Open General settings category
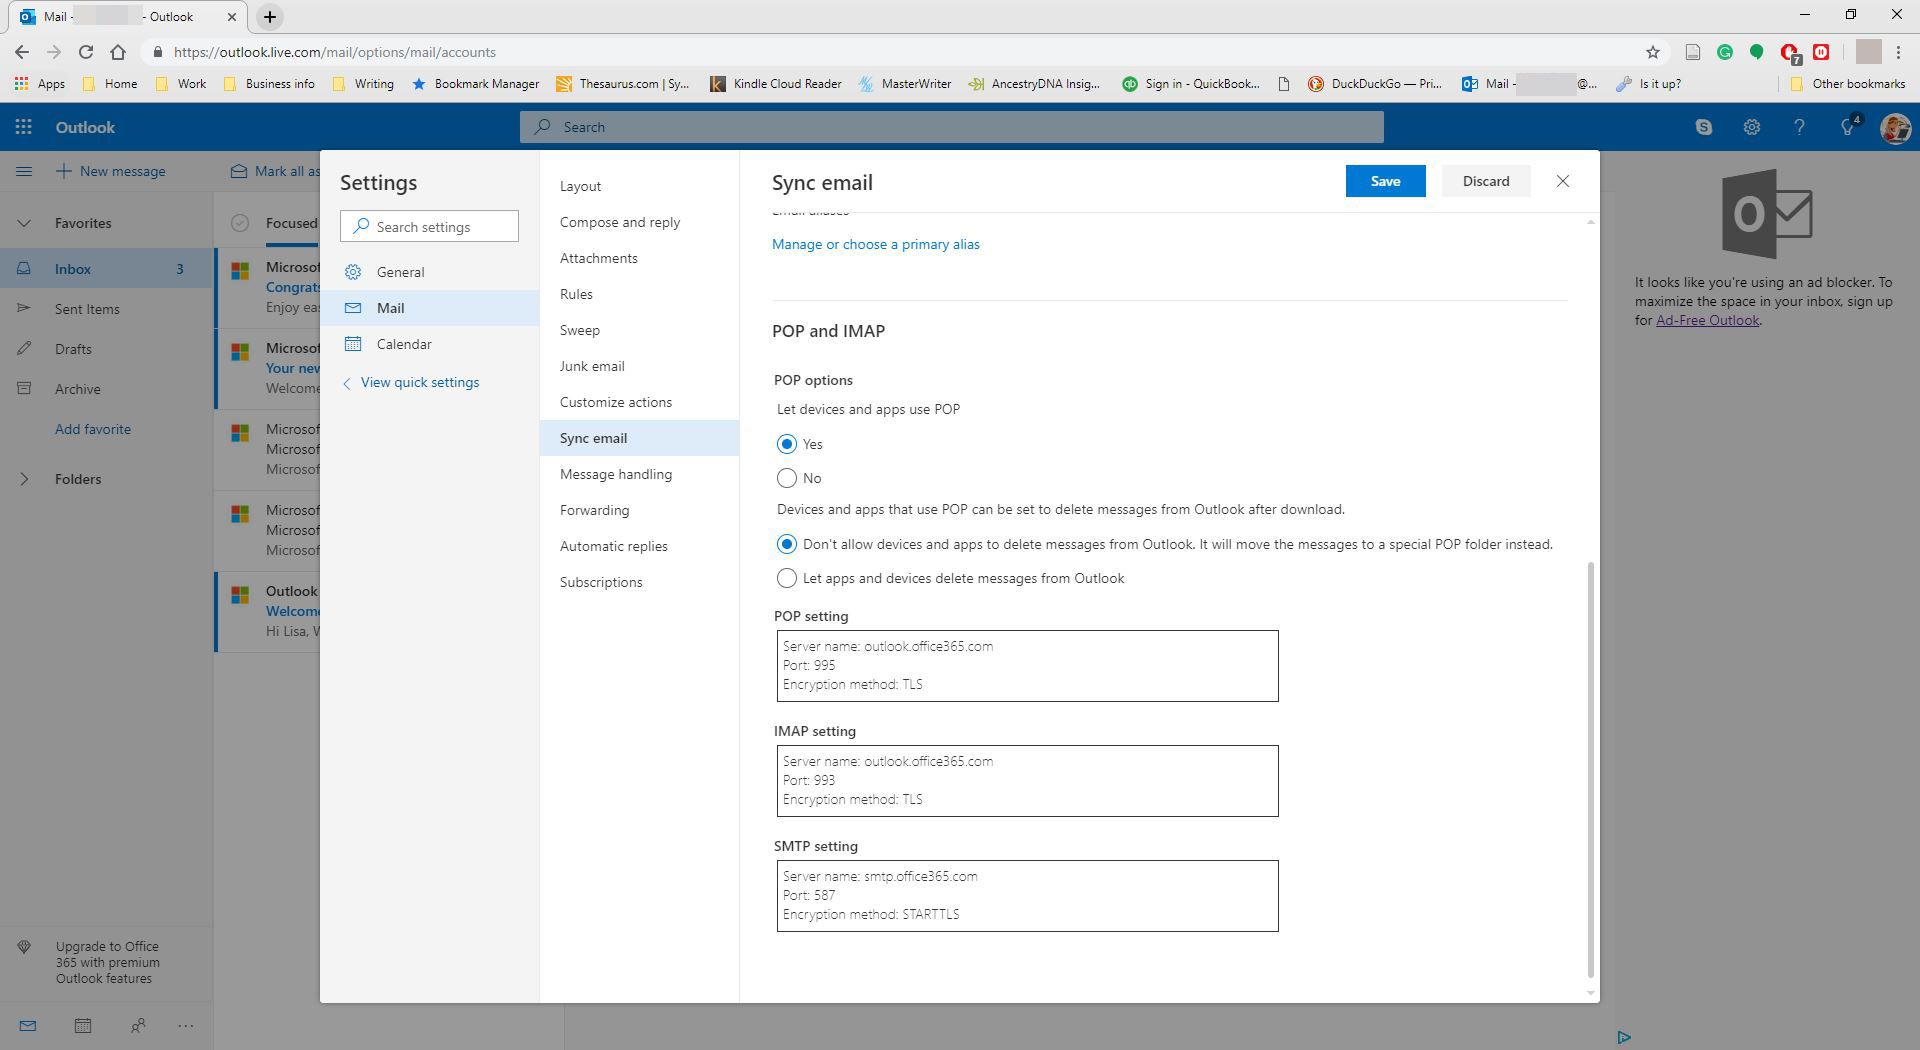The height and width of the screenshot is (1050, 1920). (430, 272)
